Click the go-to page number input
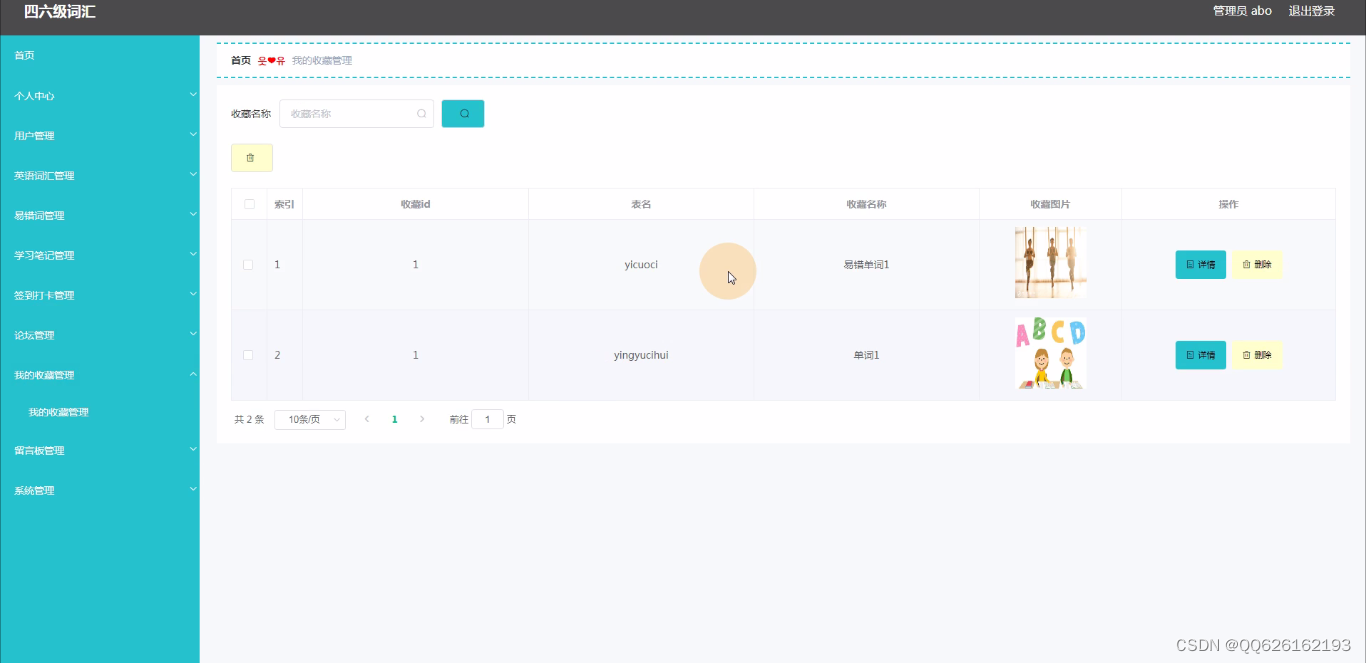Image resolution: width=1366 pixels, height=663 pixels. 487,420
